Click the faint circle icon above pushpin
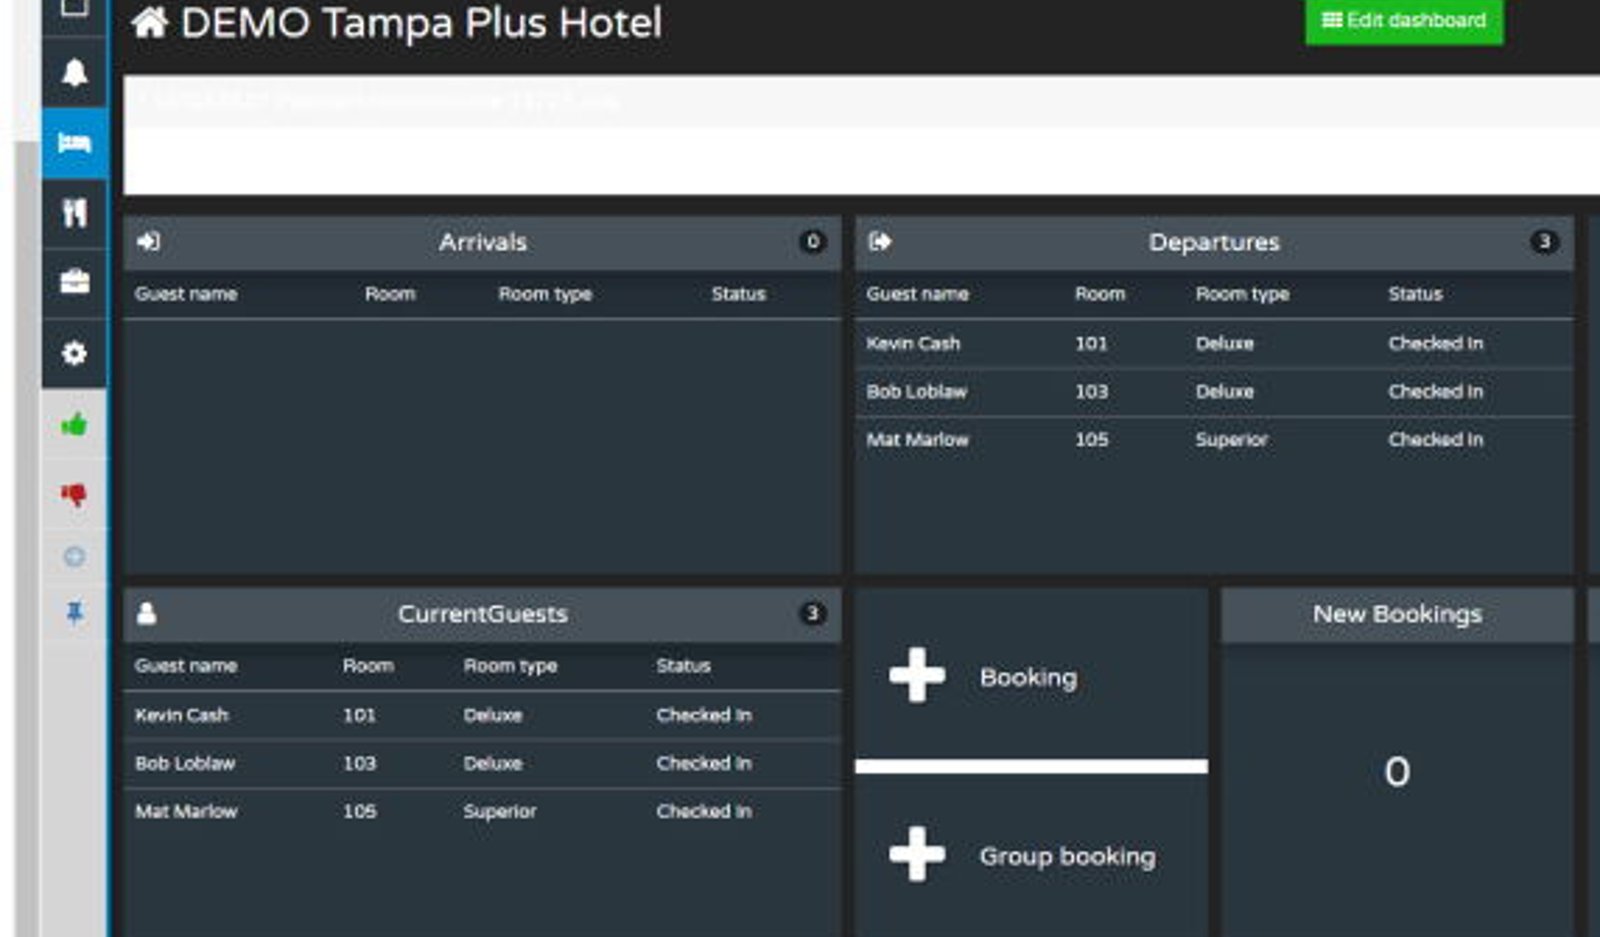 coord(74,556)
